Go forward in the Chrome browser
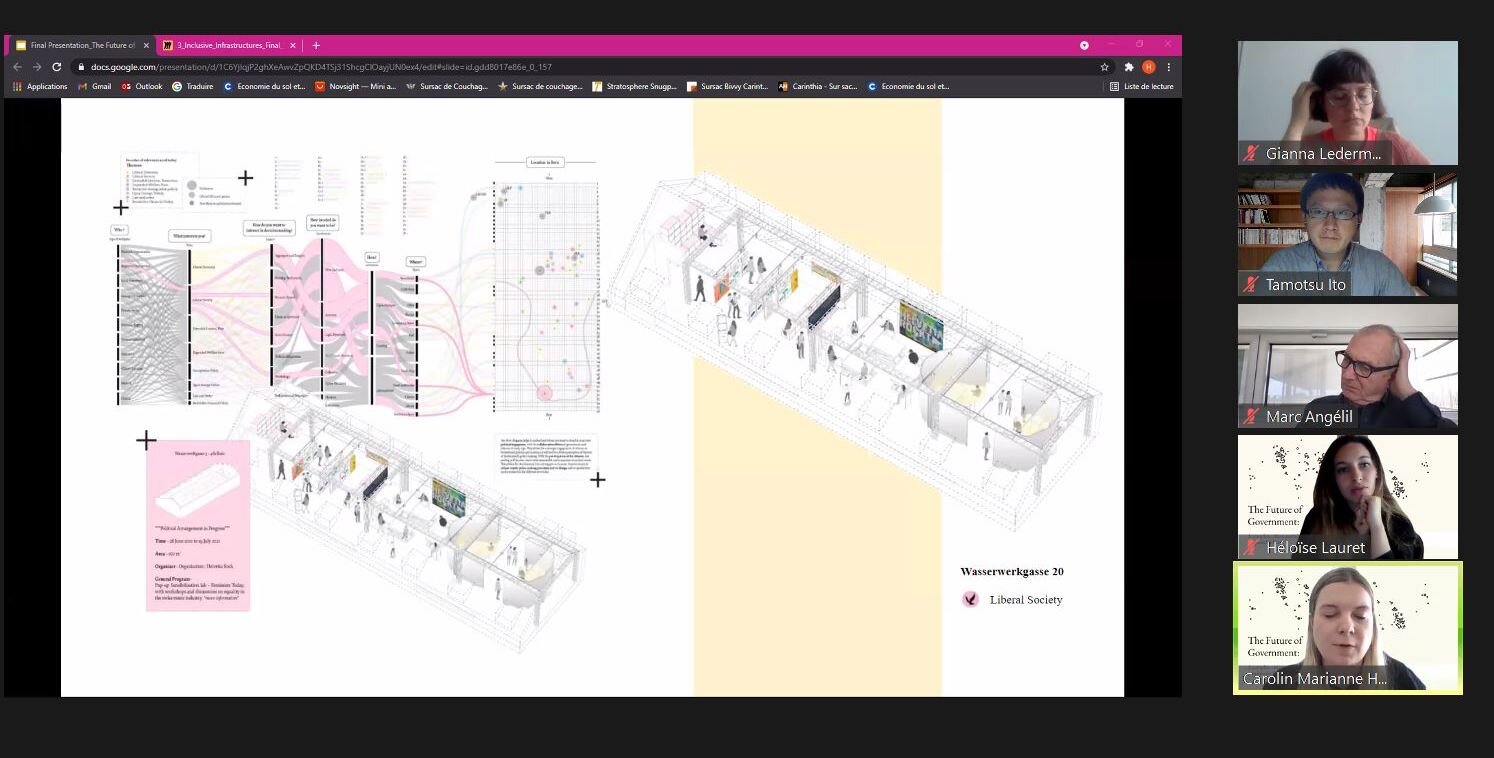The image size is (1494, 758). 37,67
